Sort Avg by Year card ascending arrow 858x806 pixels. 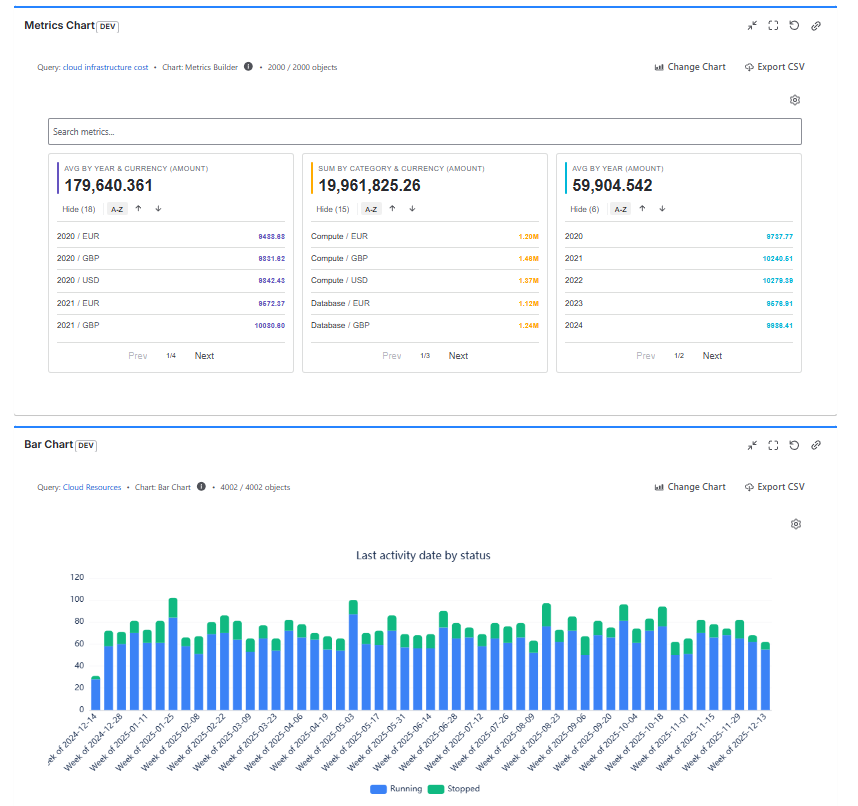pos(642,209)
